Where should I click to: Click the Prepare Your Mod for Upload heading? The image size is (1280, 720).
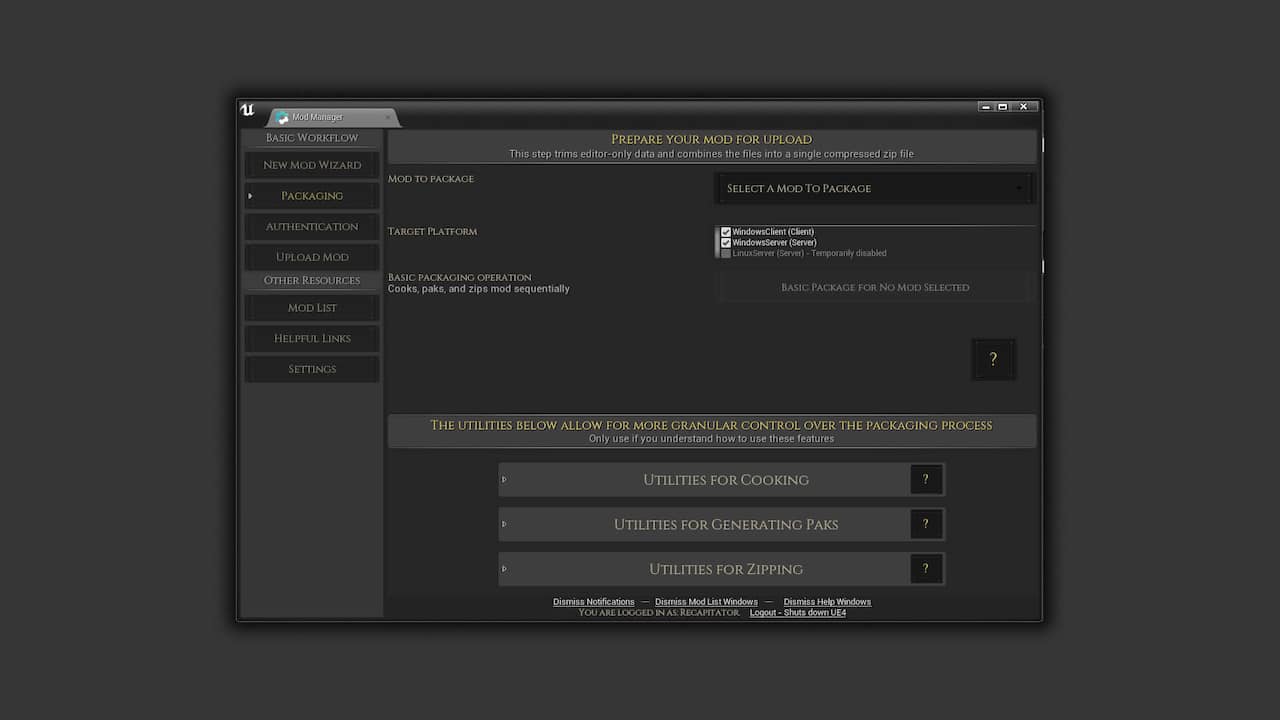pos(712,139)
